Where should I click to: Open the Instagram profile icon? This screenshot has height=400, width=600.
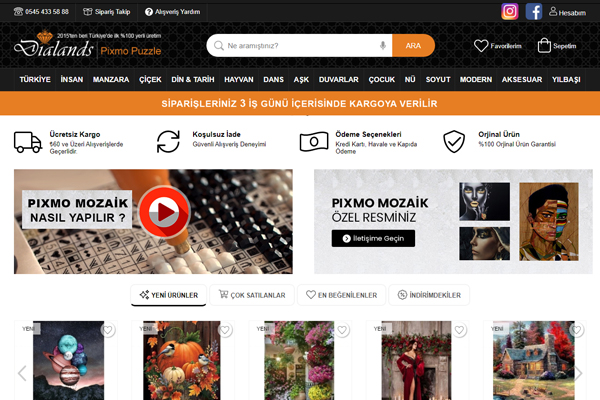(510, 12)
